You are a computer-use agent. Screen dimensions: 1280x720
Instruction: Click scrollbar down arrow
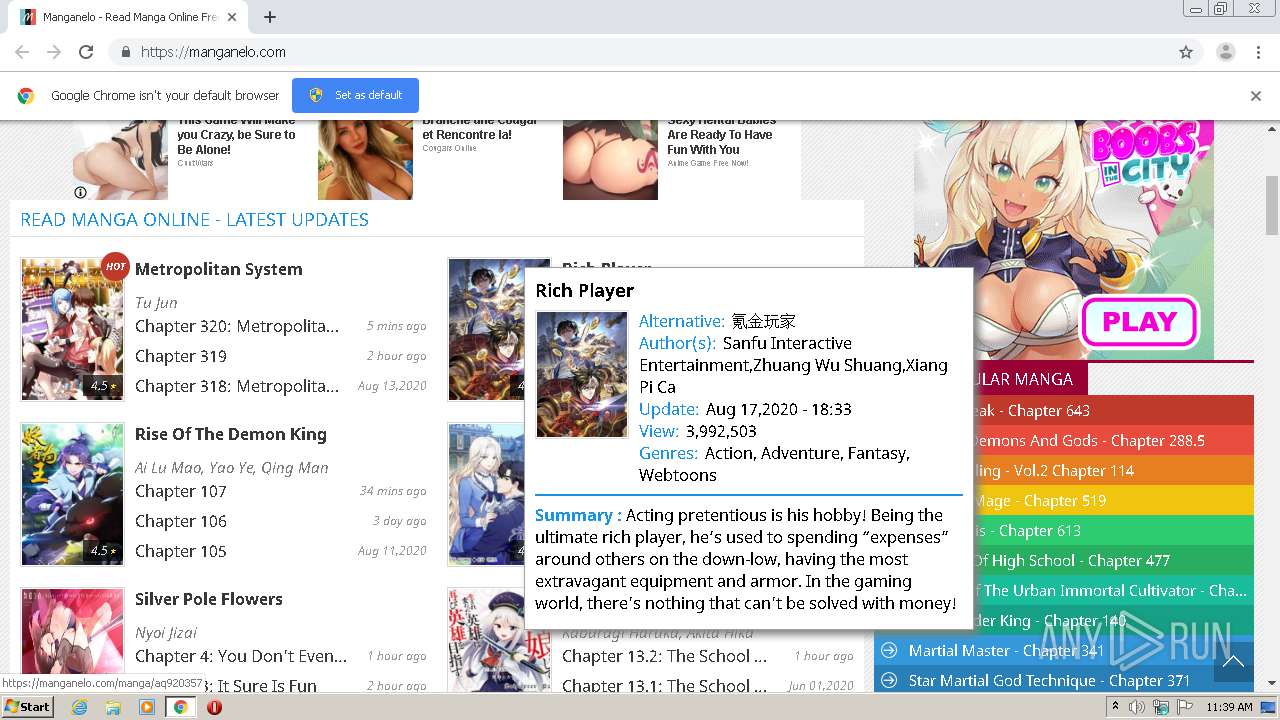coord(1271,684)
